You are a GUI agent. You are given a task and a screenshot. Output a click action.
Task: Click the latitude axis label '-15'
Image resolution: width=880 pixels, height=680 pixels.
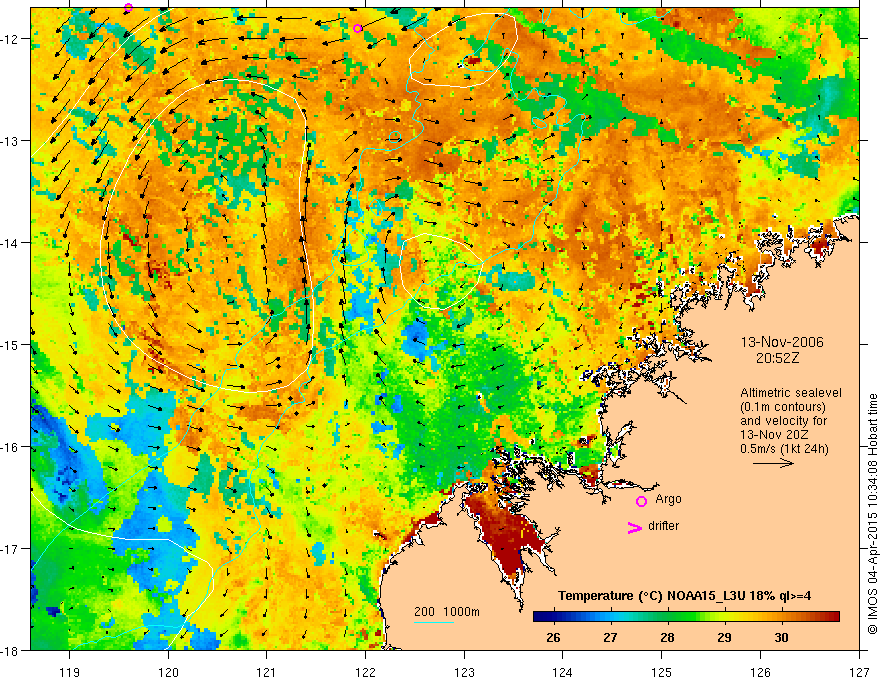pos(12,344)
